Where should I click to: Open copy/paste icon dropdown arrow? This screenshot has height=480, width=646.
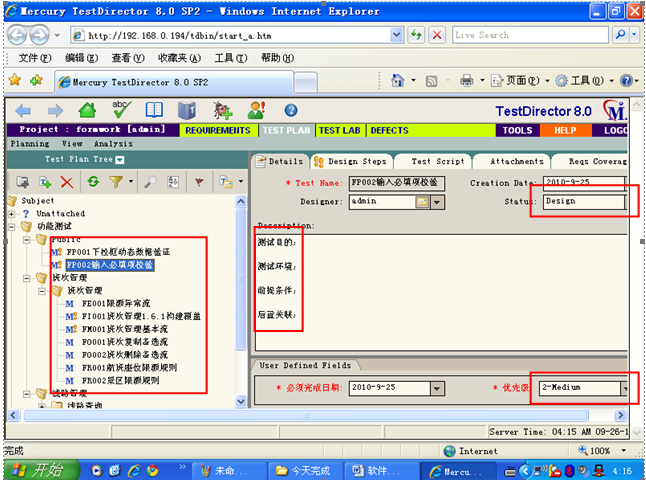click(x=241, y=181)
